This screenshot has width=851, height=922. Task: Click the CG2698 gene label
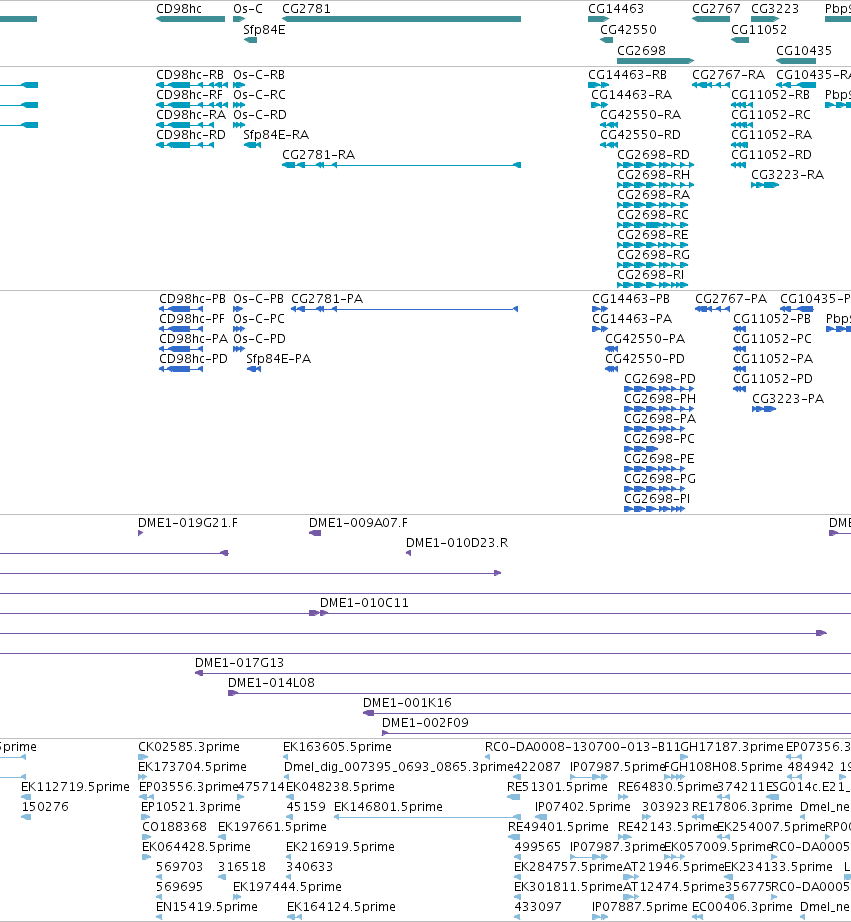[x=641, y=51]
